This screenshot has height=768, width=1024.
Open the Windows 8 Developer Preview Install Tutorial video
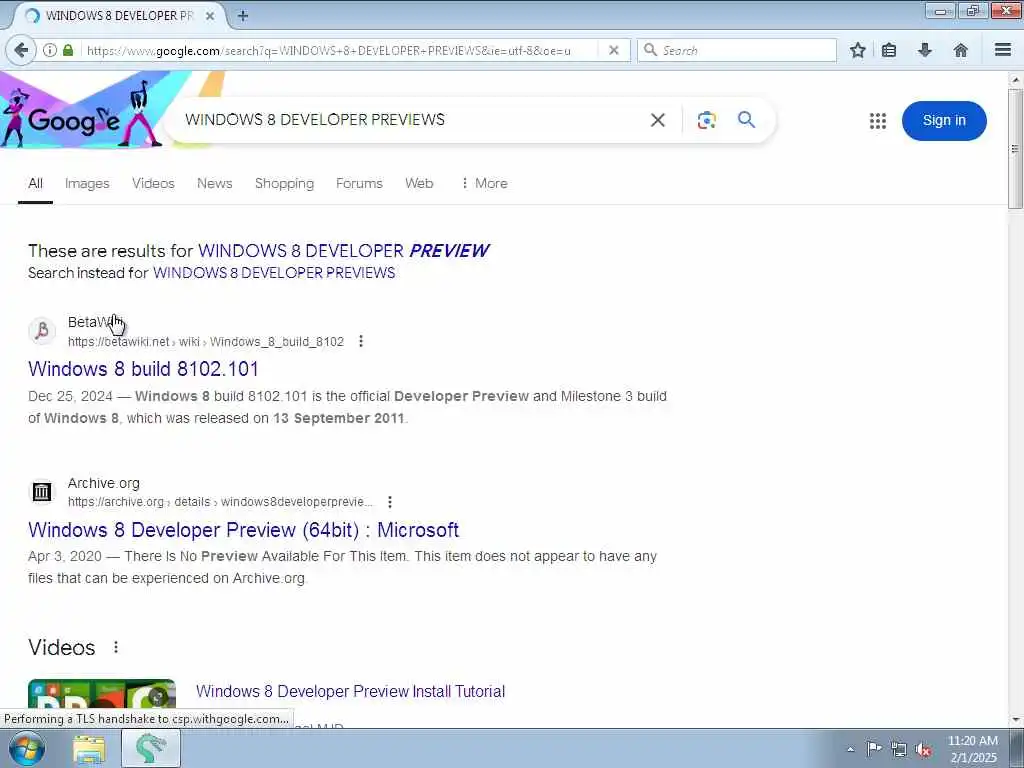pos(350,692)
